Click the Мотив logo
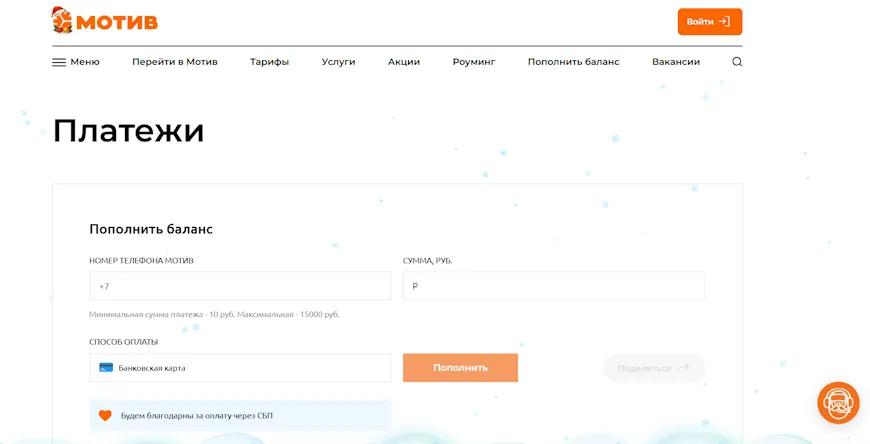The image size is (870, 444). (x=105, y=20)
